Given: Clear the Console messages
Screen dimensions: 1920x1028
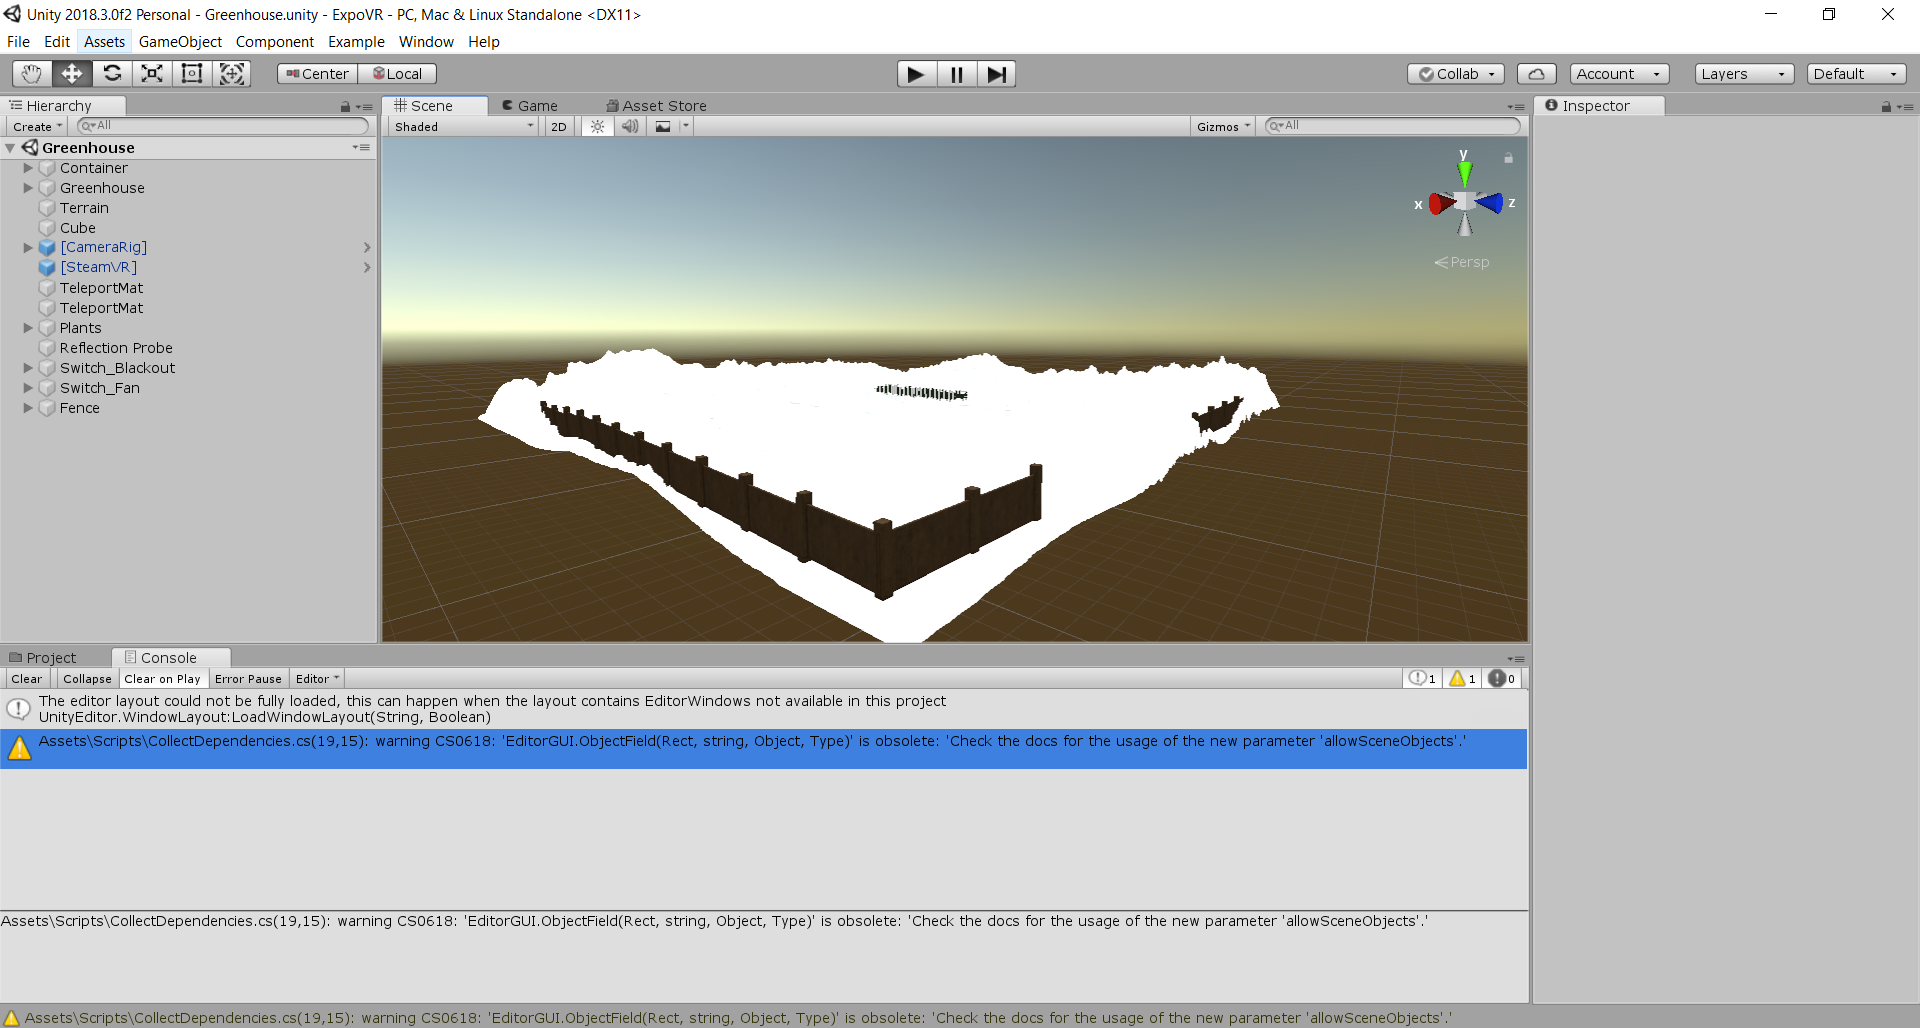Looking at the screenshot, I should click(x=26, y=678).
